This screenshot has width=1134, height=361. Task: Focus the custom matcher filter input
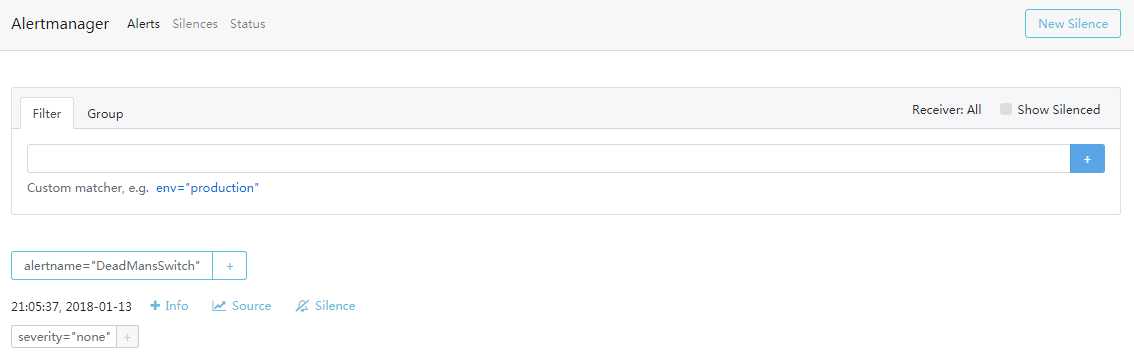[x=548, y=158]
